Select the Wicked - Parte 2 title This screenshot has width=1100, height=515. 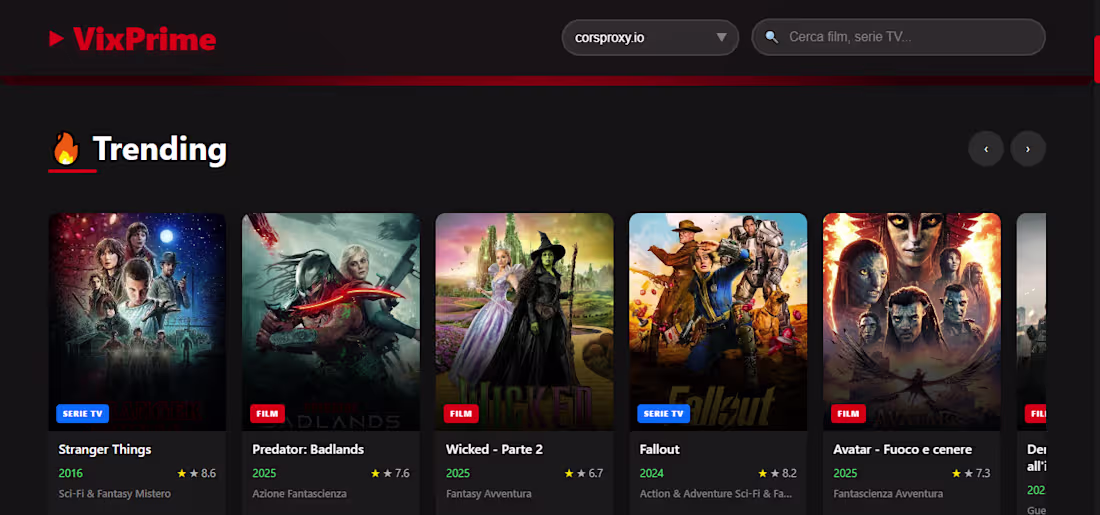[x=495, y=449]
